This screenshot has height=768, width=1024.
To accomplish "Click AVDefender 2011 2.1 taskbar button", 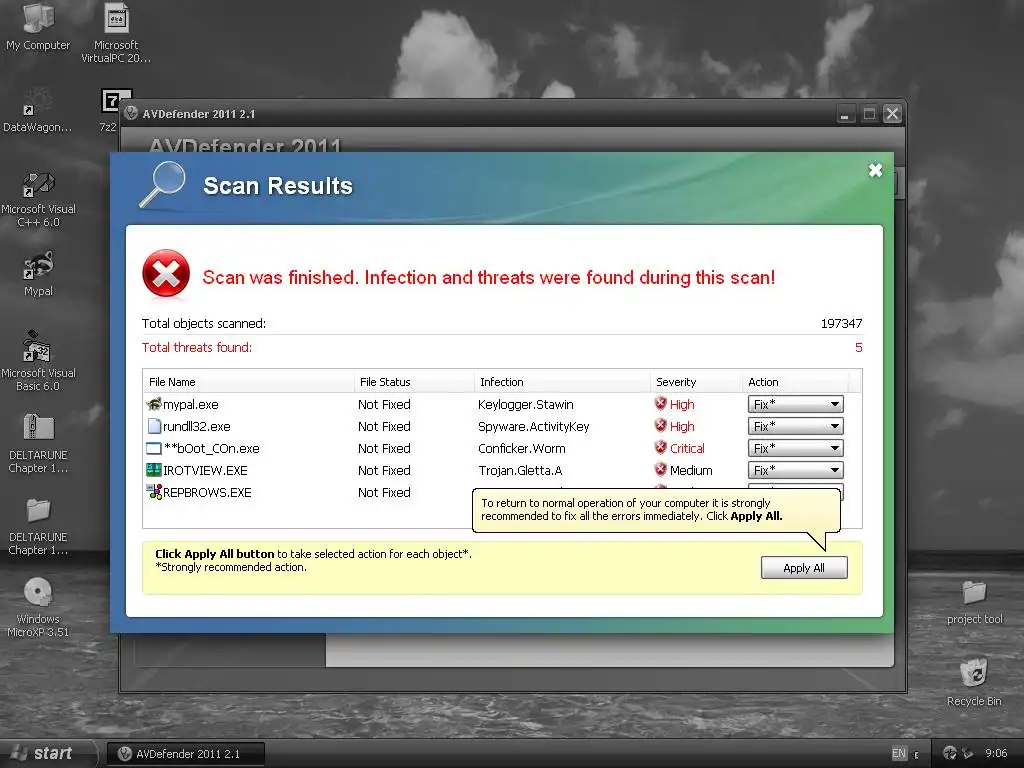I will point(186,754).
